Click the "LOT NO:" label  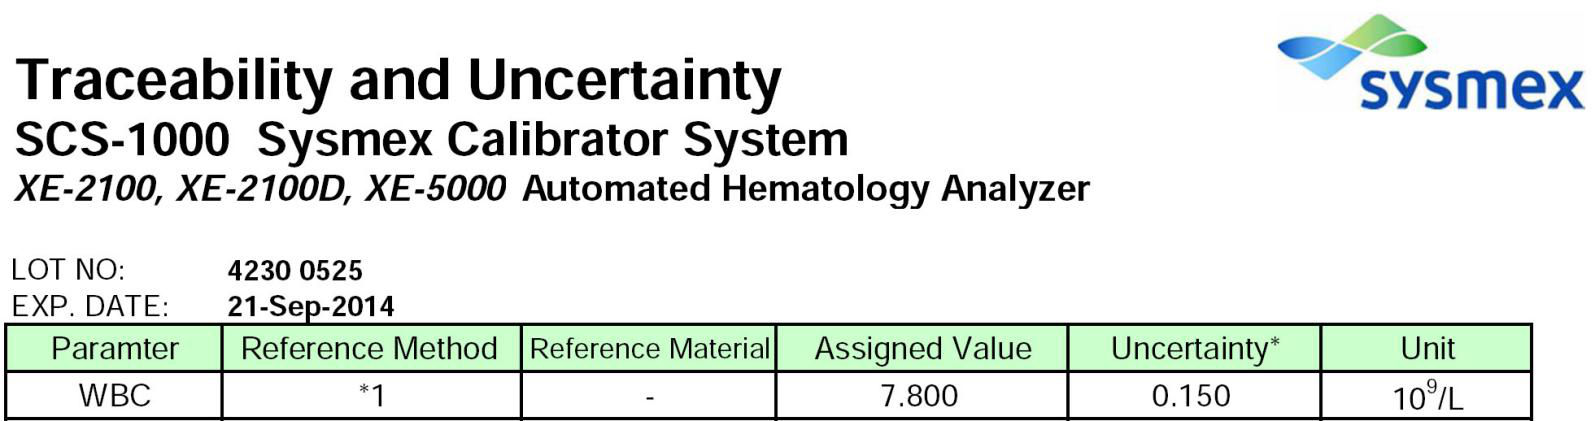(x=67, y=270)
